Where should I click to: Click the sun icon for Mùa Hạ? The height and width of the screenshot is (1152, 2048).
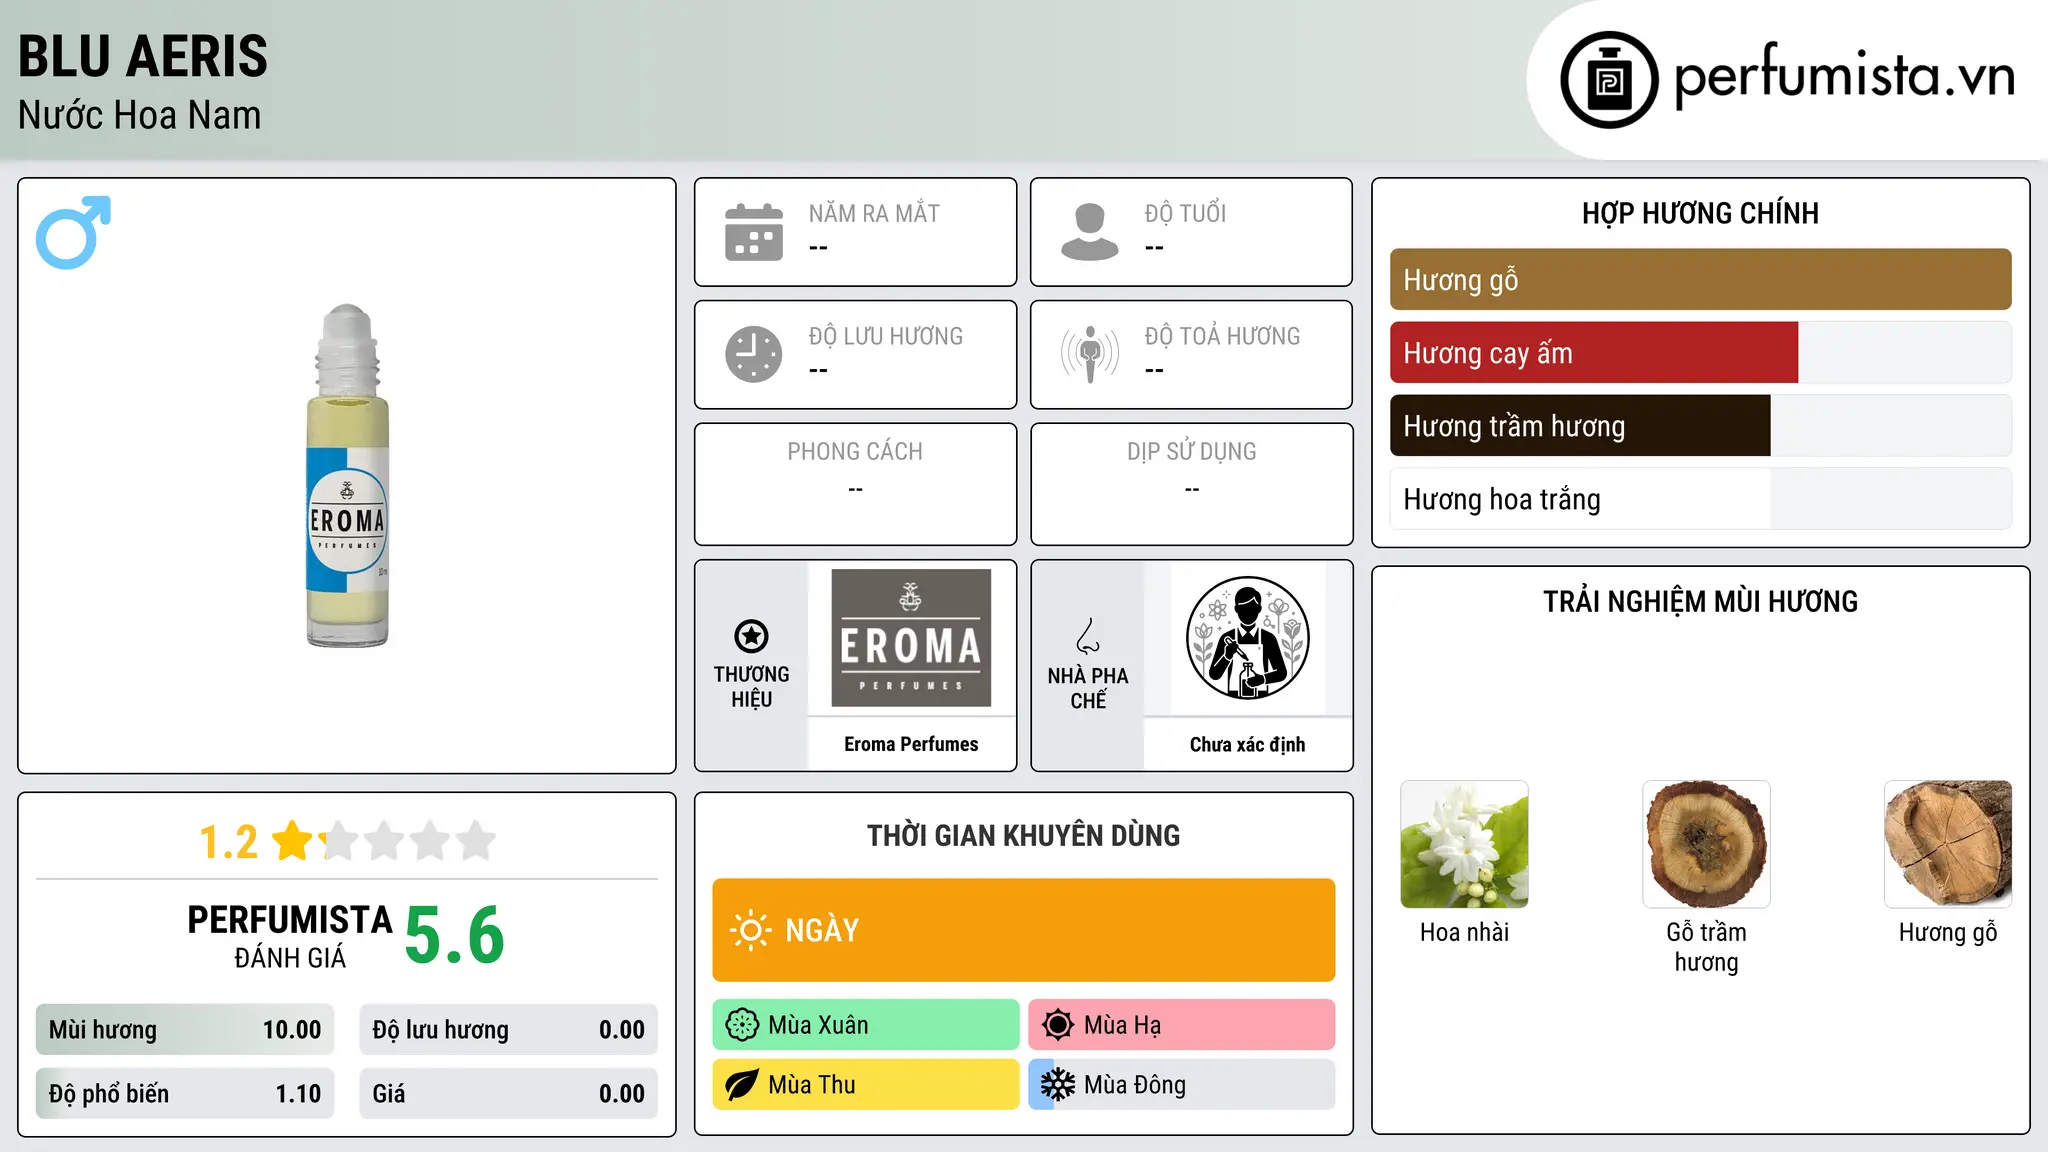pos(1058,1025)
